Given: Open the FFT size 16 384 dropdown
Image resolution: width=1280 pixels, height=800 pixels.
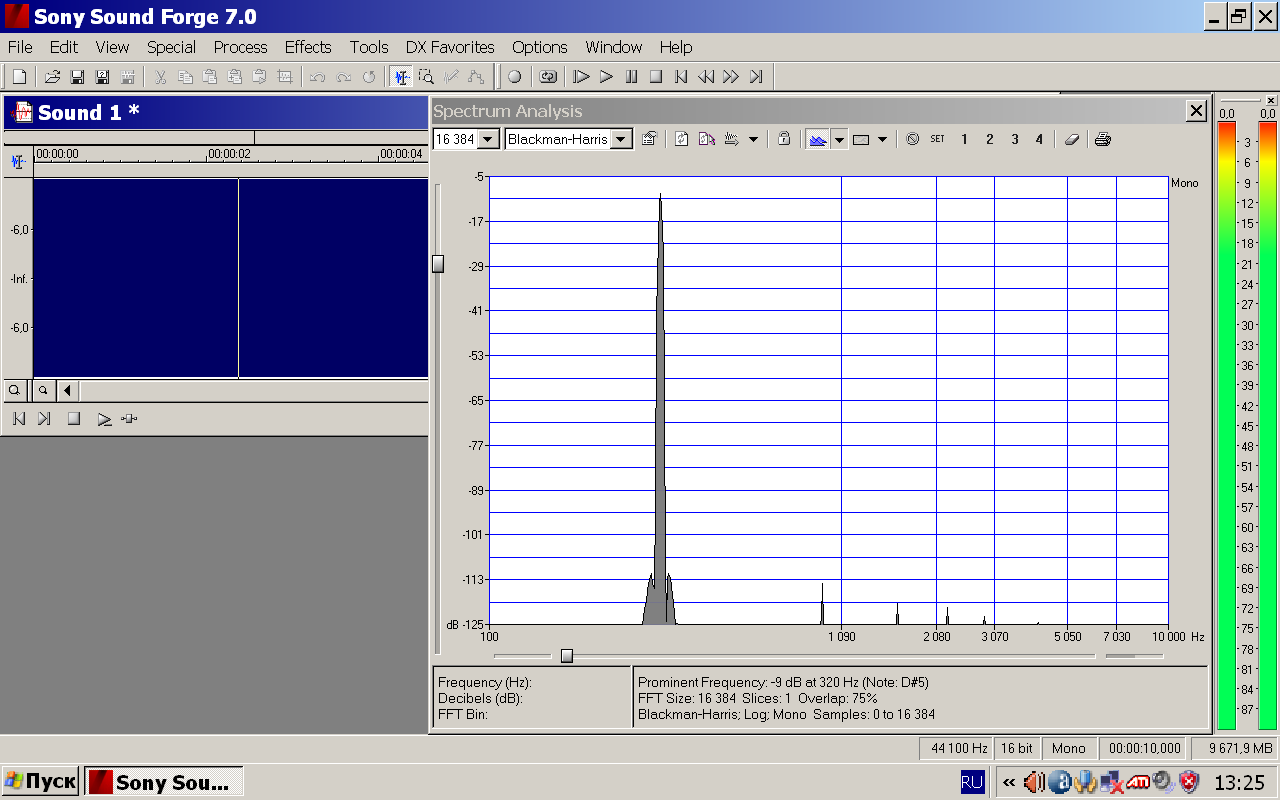Looking at the screenshot, I should point(489,140).
